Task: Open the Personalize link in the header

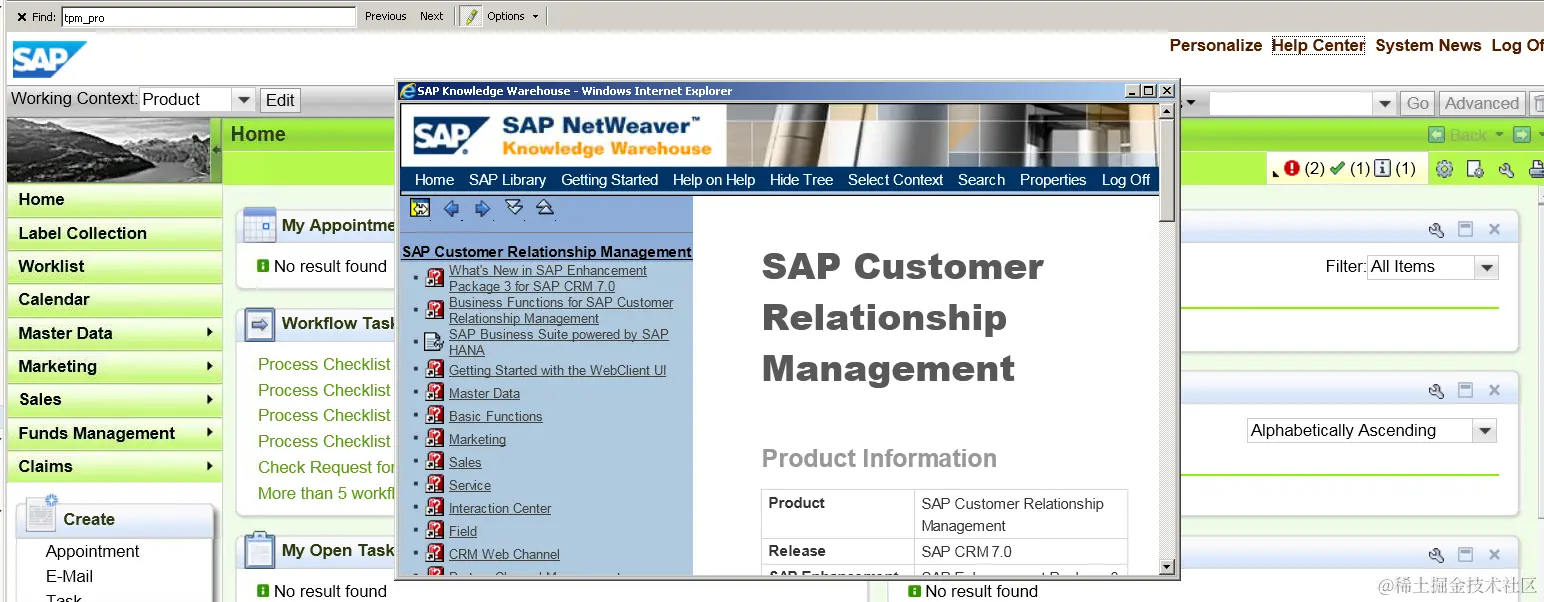Action: click(1216, 45)
